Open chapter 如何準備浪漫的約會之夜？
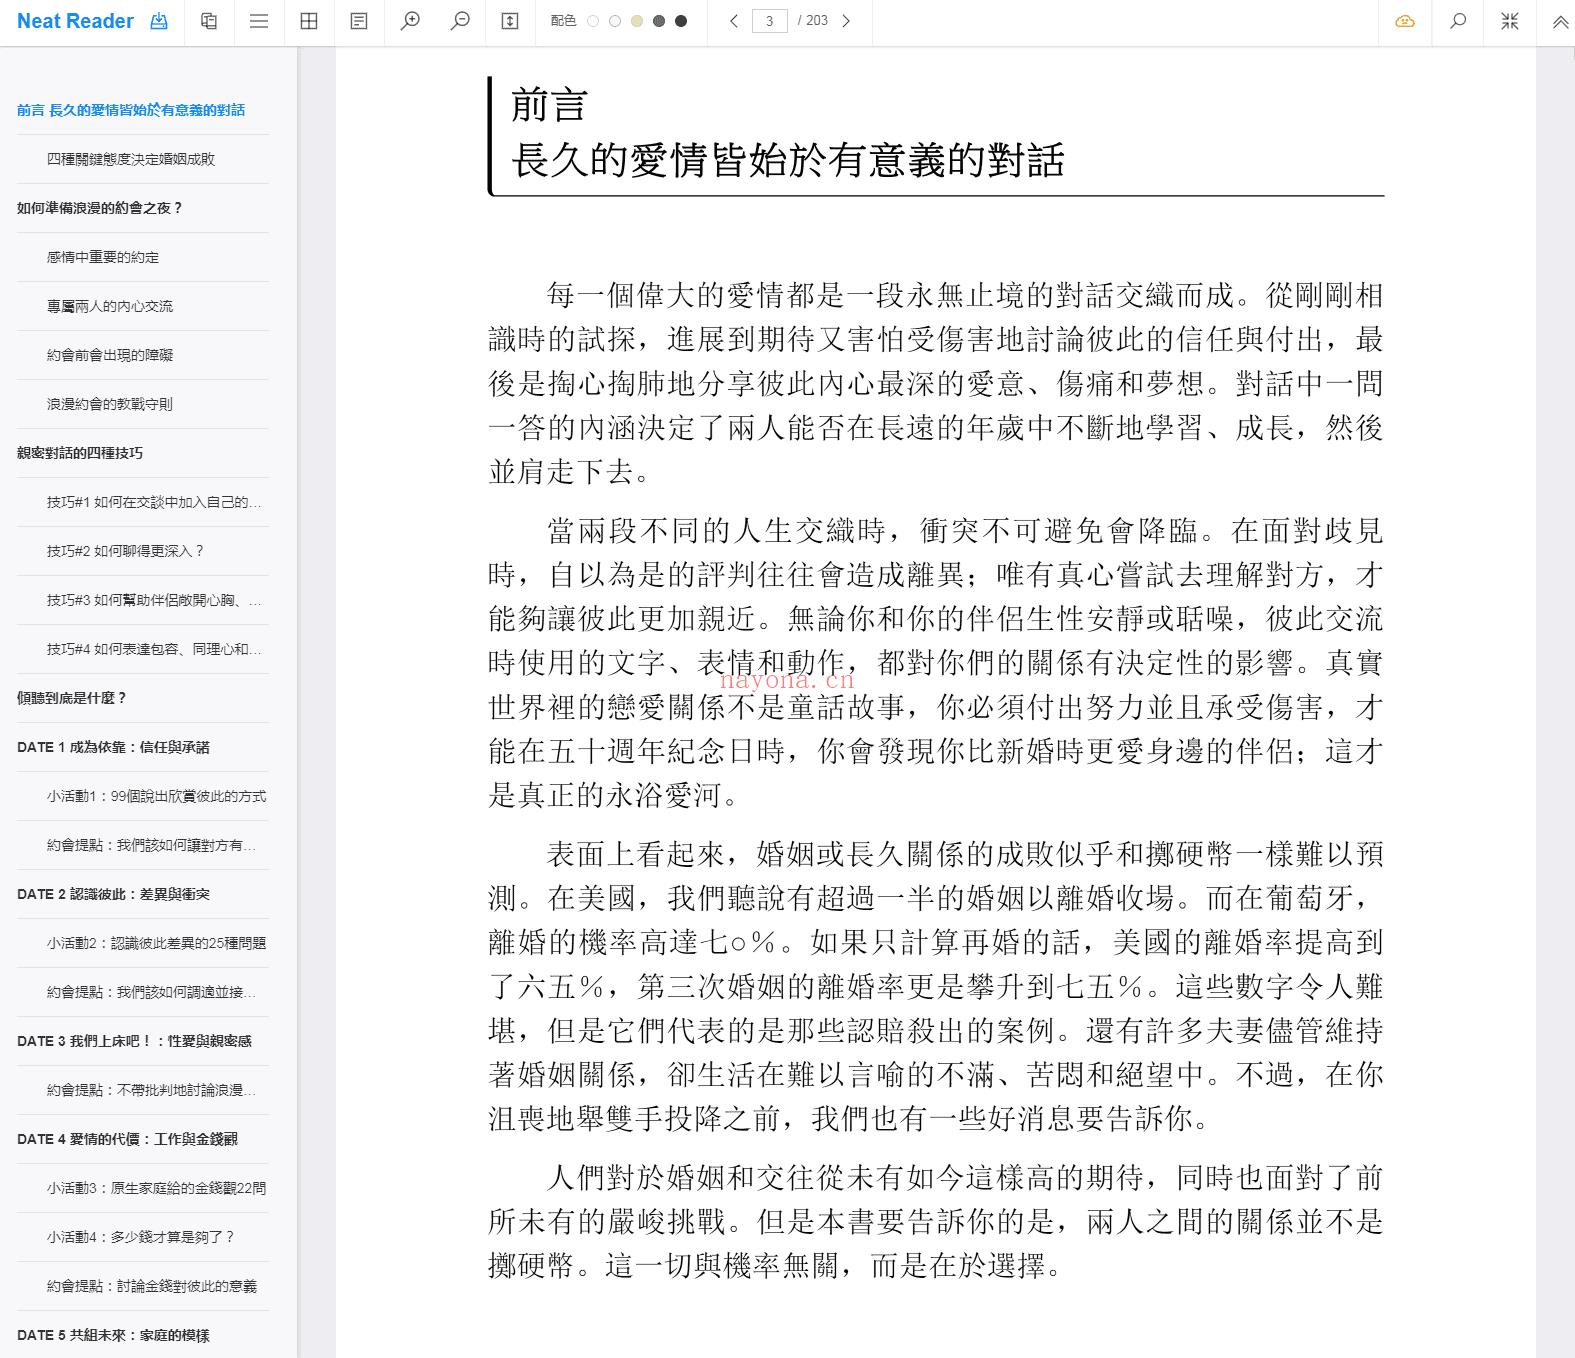The width and height of the screenshot is (1575, 1358). tap(100, 208)
